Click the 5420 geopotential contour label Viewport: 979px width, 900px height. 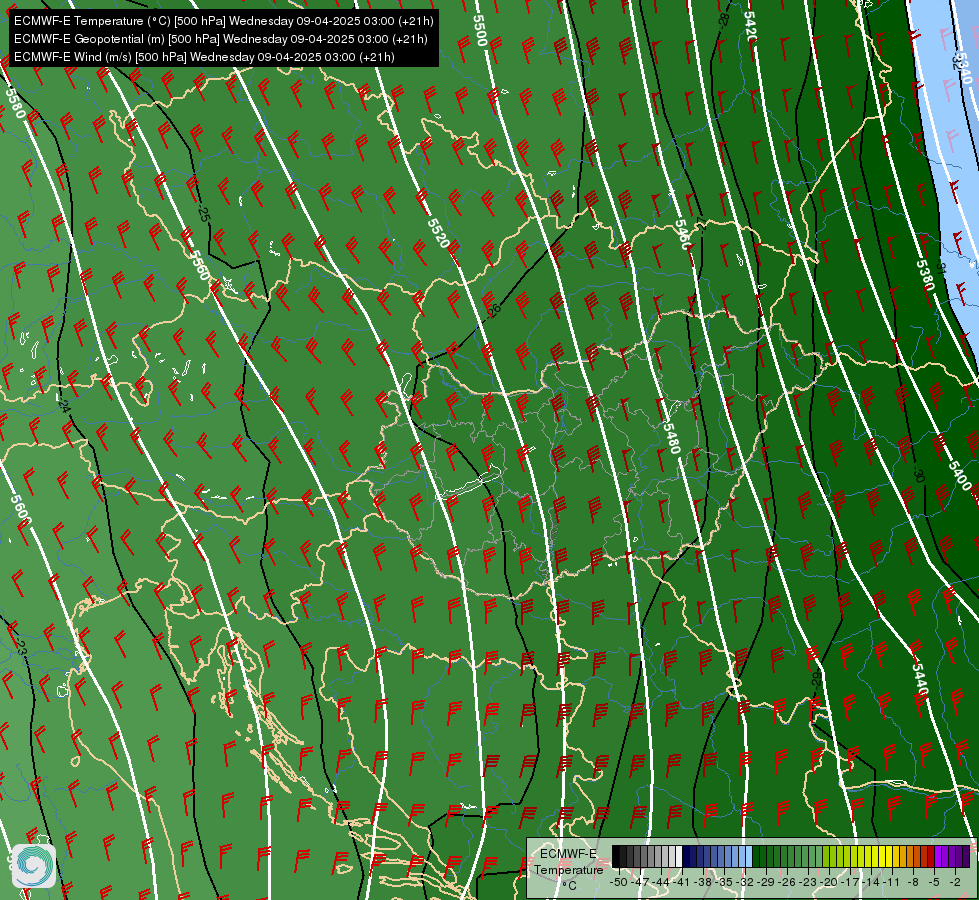(750, 27)
